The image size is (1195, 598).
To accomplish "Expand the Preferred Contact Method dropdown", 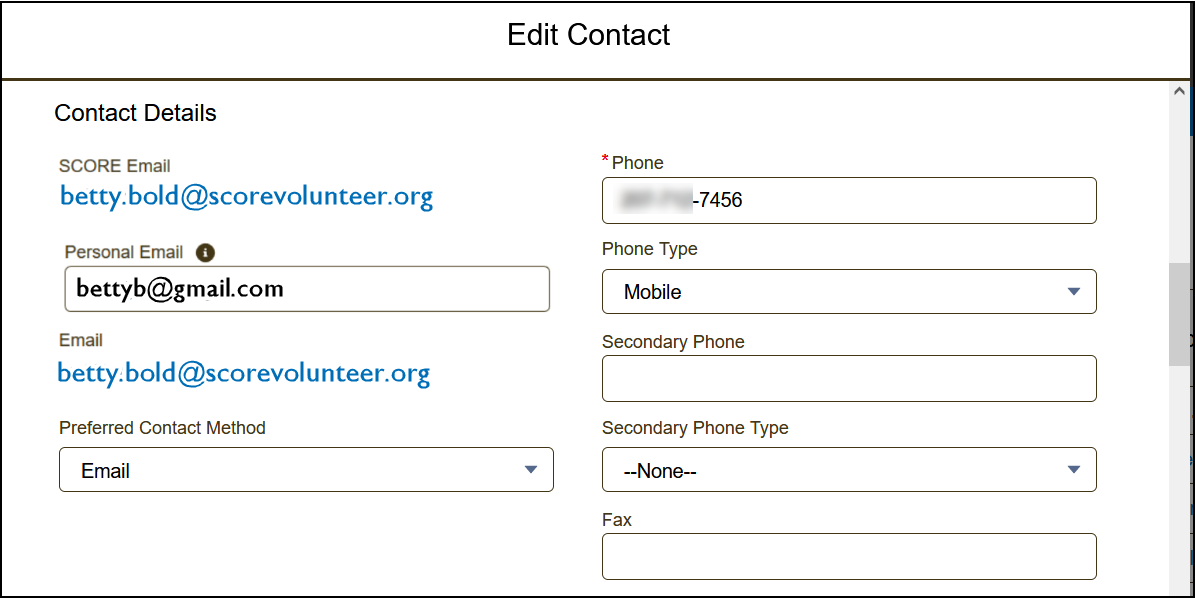I will click(x=306, y=470).
